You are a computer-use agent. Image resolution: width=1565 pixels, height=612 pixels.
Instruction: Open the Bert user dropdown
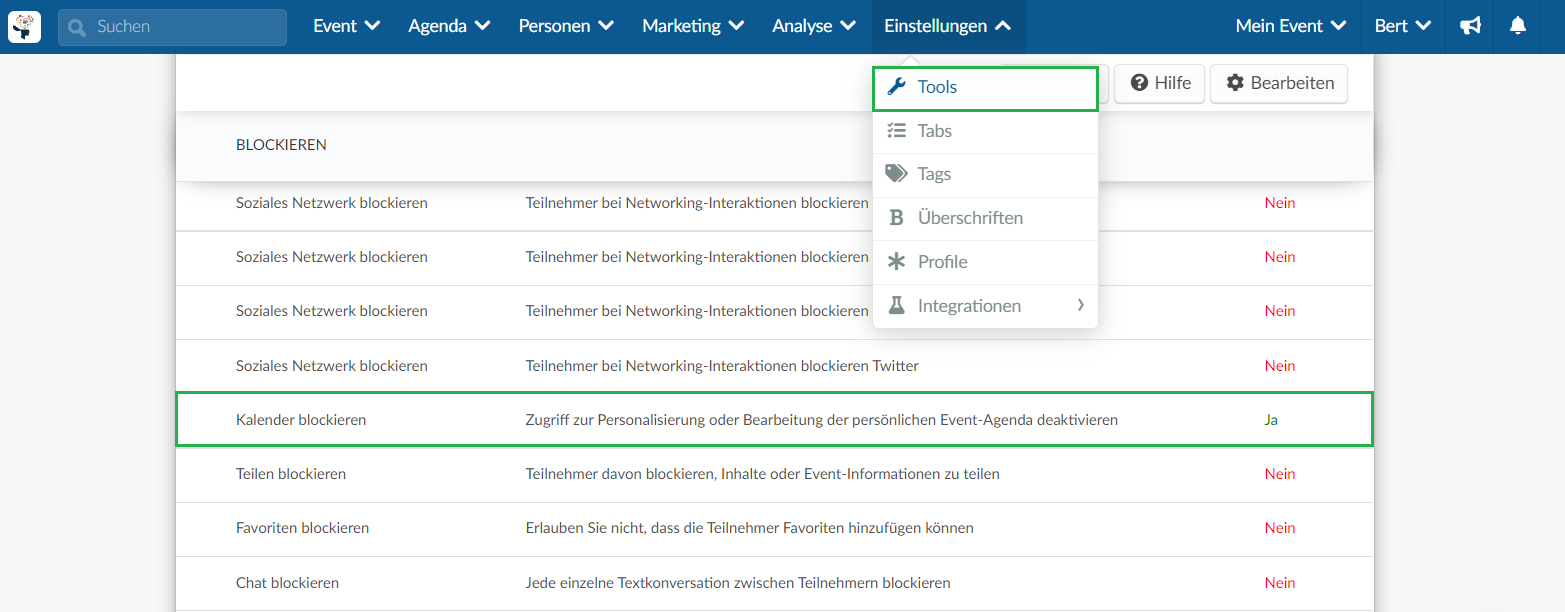1403,27
